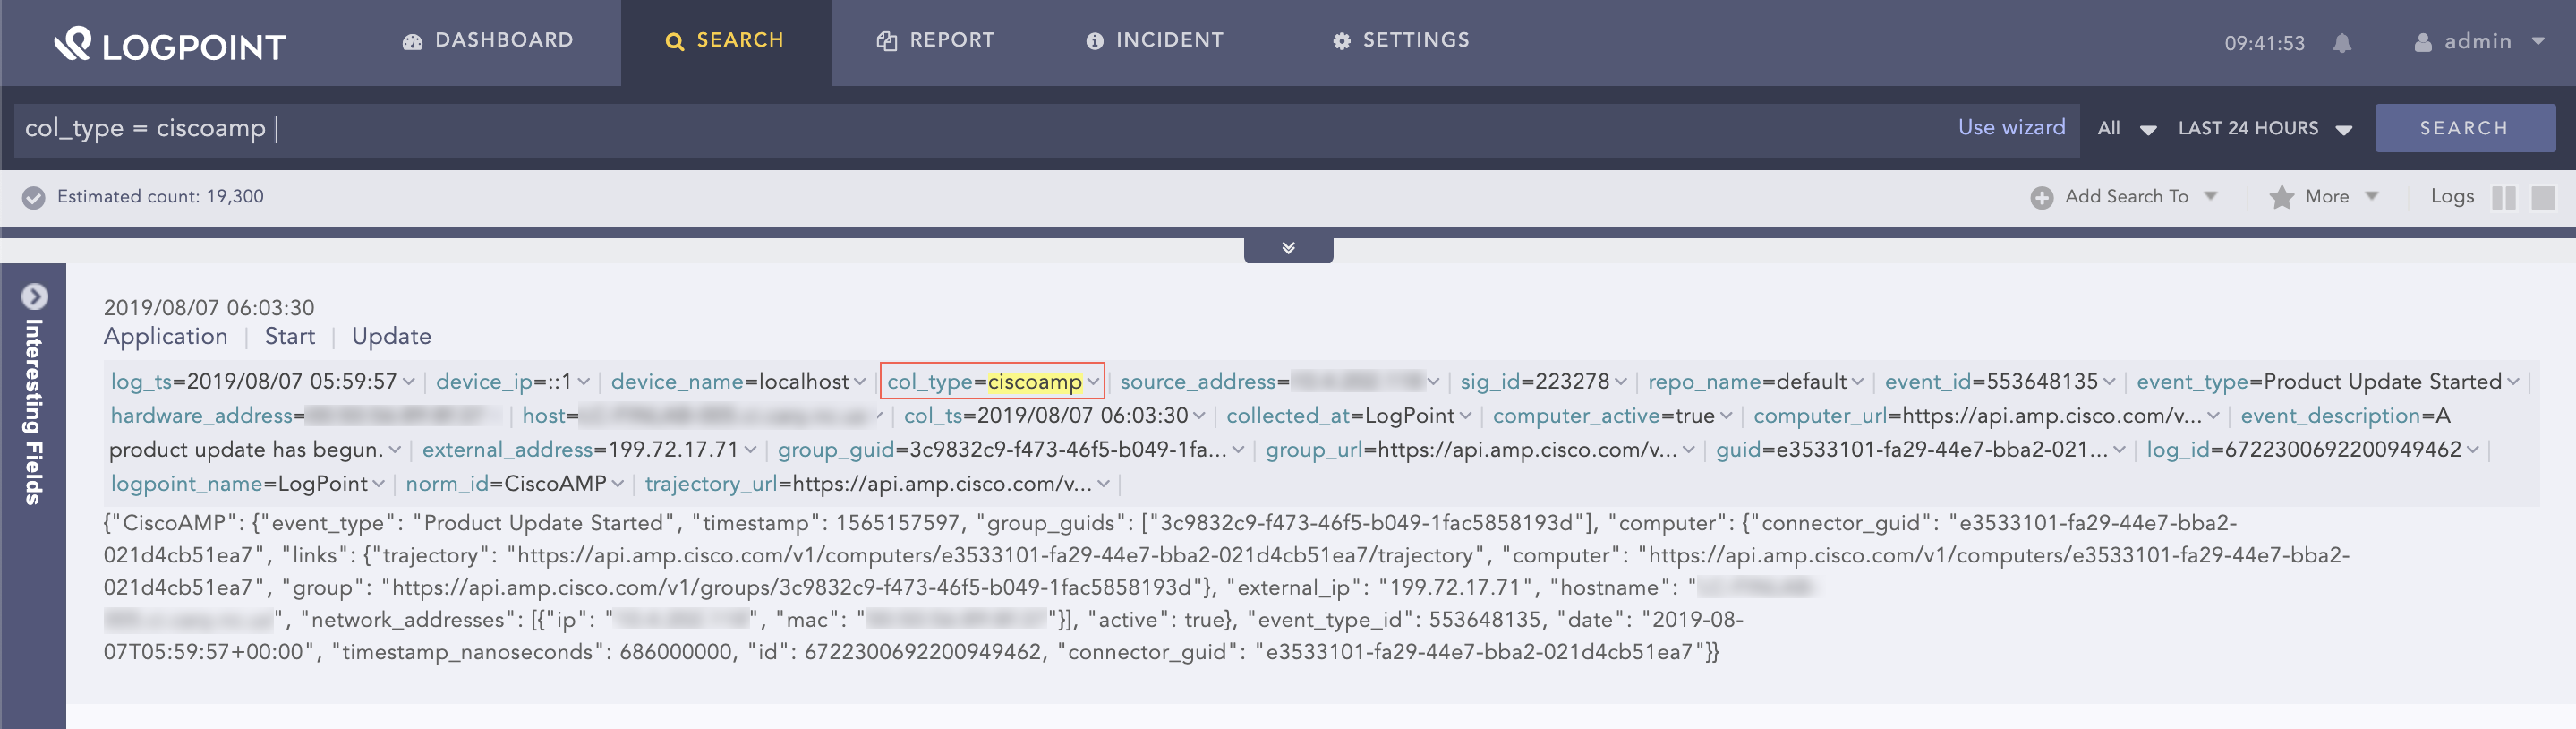Open the Settings tab
This screenshot has height=729, width=2576.
pos(1401,40)
